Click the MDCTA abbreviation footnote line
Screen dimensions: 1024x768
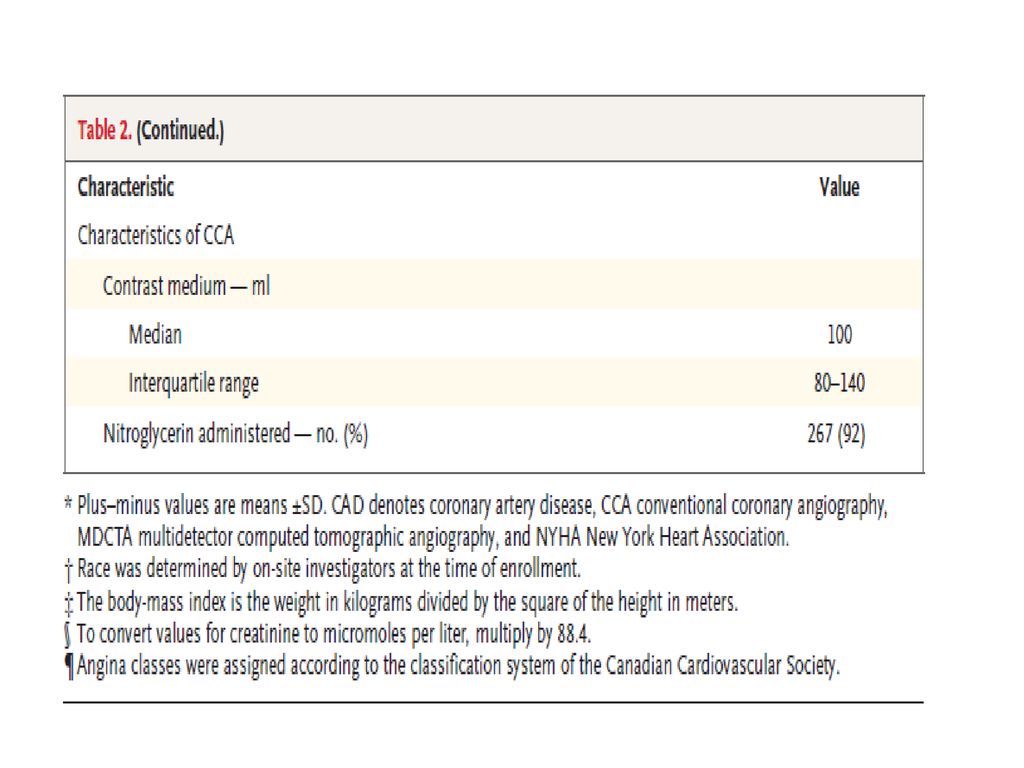(x=433, y=537)
